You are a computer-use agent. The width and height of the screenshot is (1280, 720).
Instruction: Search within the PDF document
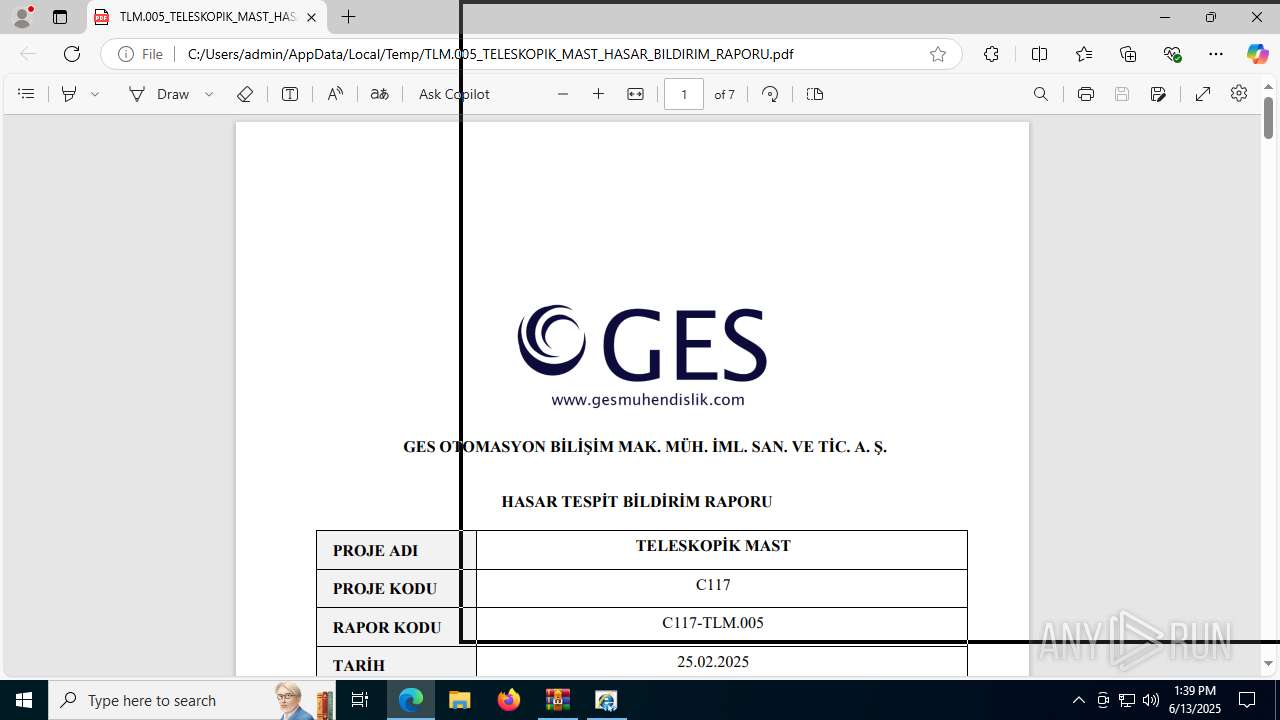pyautogui.click(x=1041, y=94)
